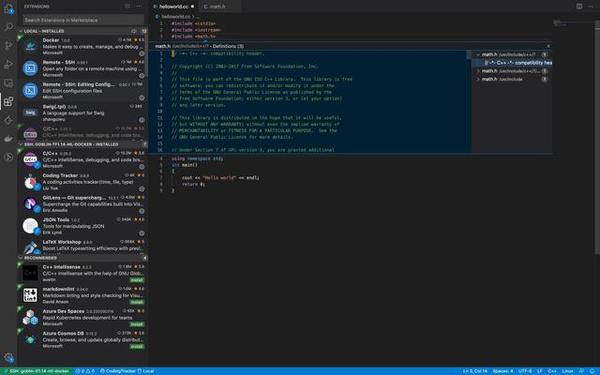Close the peek definitions widget

[x=548, y=46]
